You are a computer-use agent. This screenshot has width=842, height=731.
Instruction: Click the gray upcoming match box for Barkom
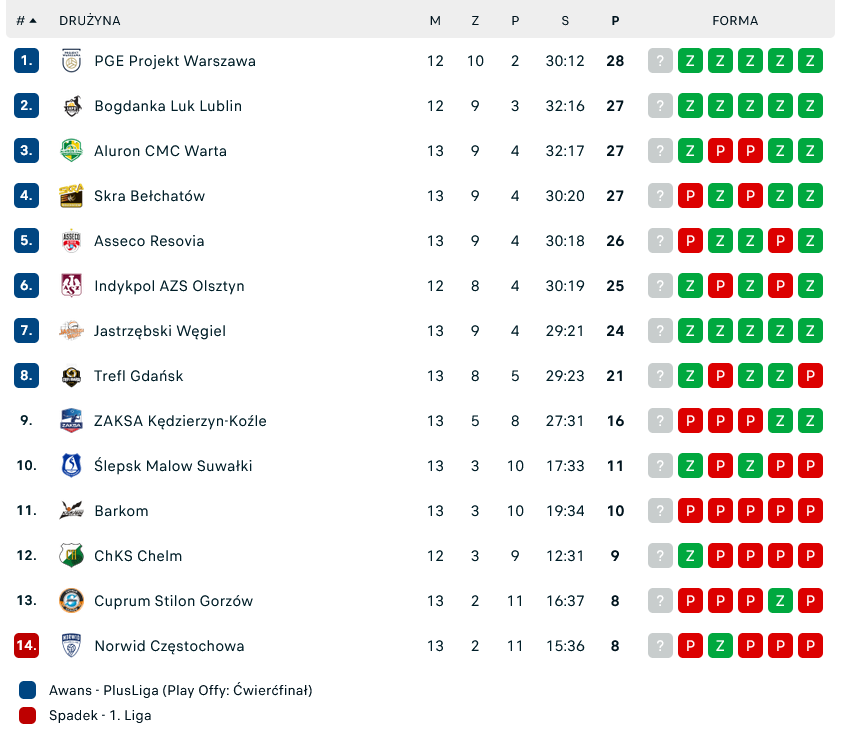coord(660,511)
